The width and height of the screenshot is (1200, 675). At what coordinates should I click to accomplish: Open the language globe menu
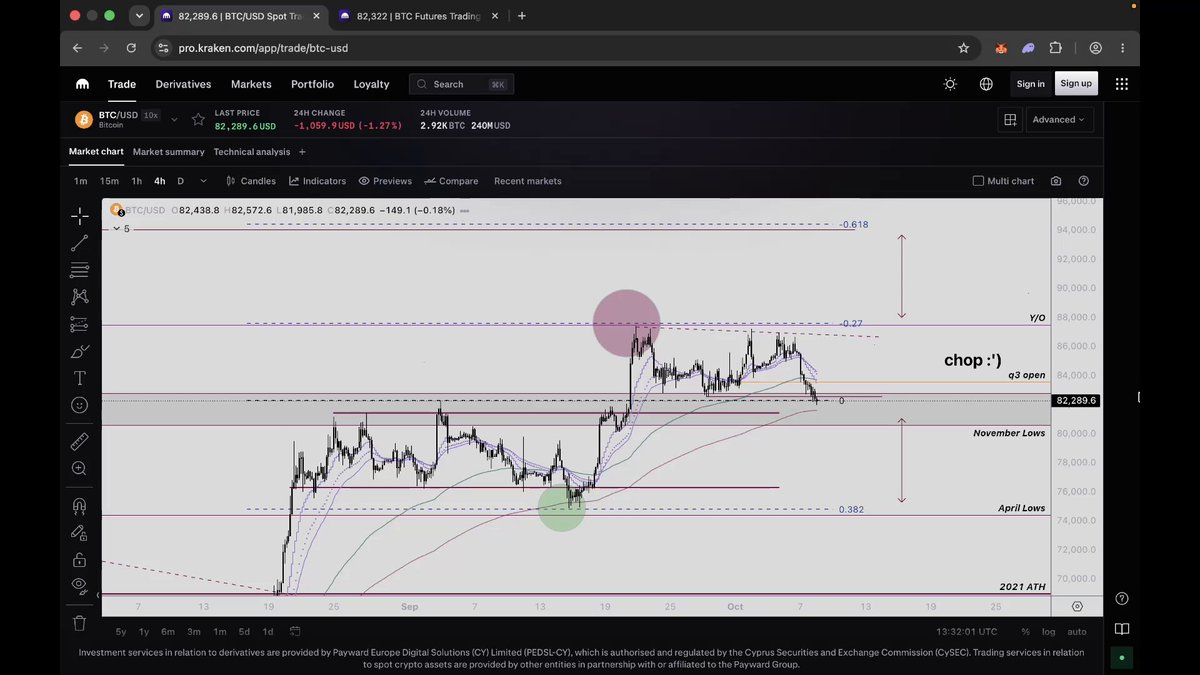986,84
